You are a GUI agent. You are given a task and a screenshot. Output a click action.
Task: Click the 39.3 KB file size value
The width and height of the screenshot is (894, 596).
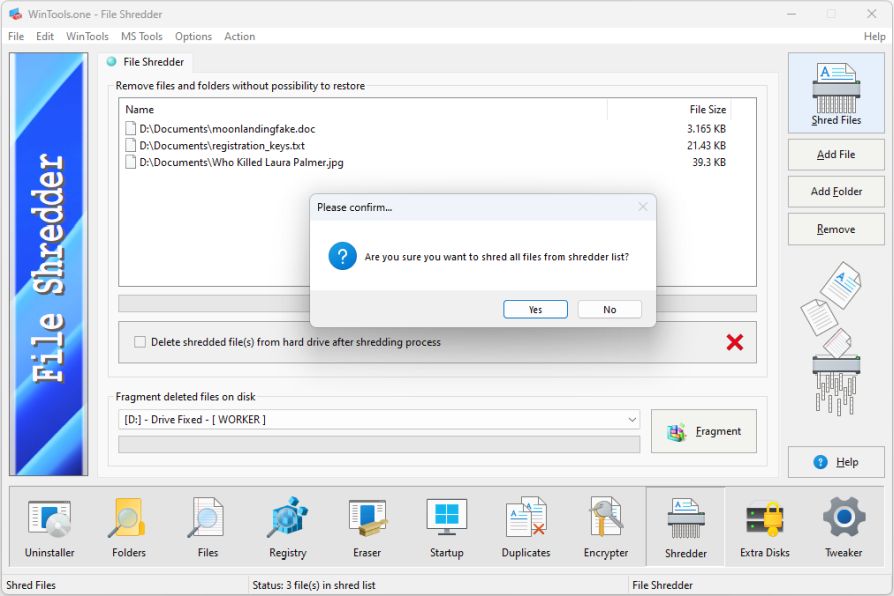click(709, 162)
